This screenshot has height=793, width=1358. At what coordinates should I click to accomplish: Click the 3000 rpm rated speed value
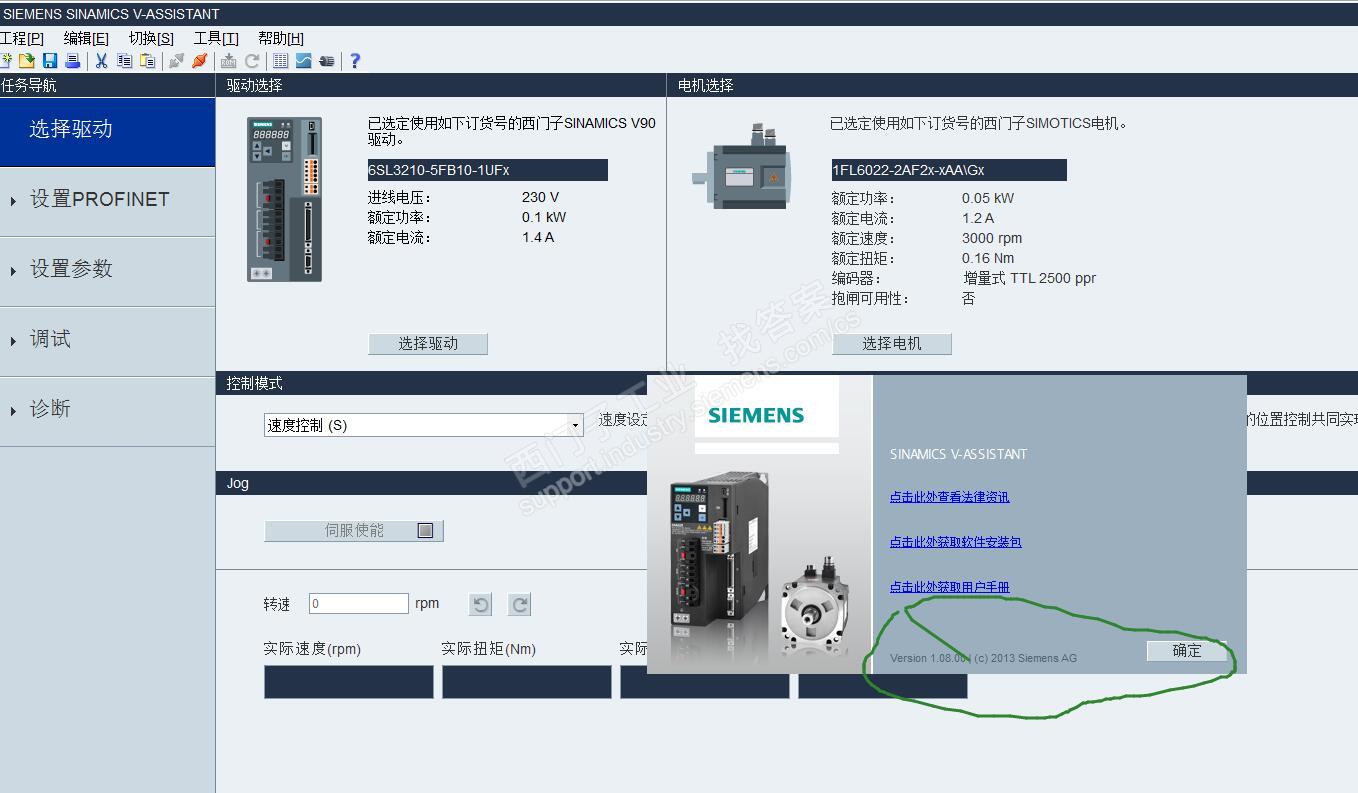(x=992, y=238)
